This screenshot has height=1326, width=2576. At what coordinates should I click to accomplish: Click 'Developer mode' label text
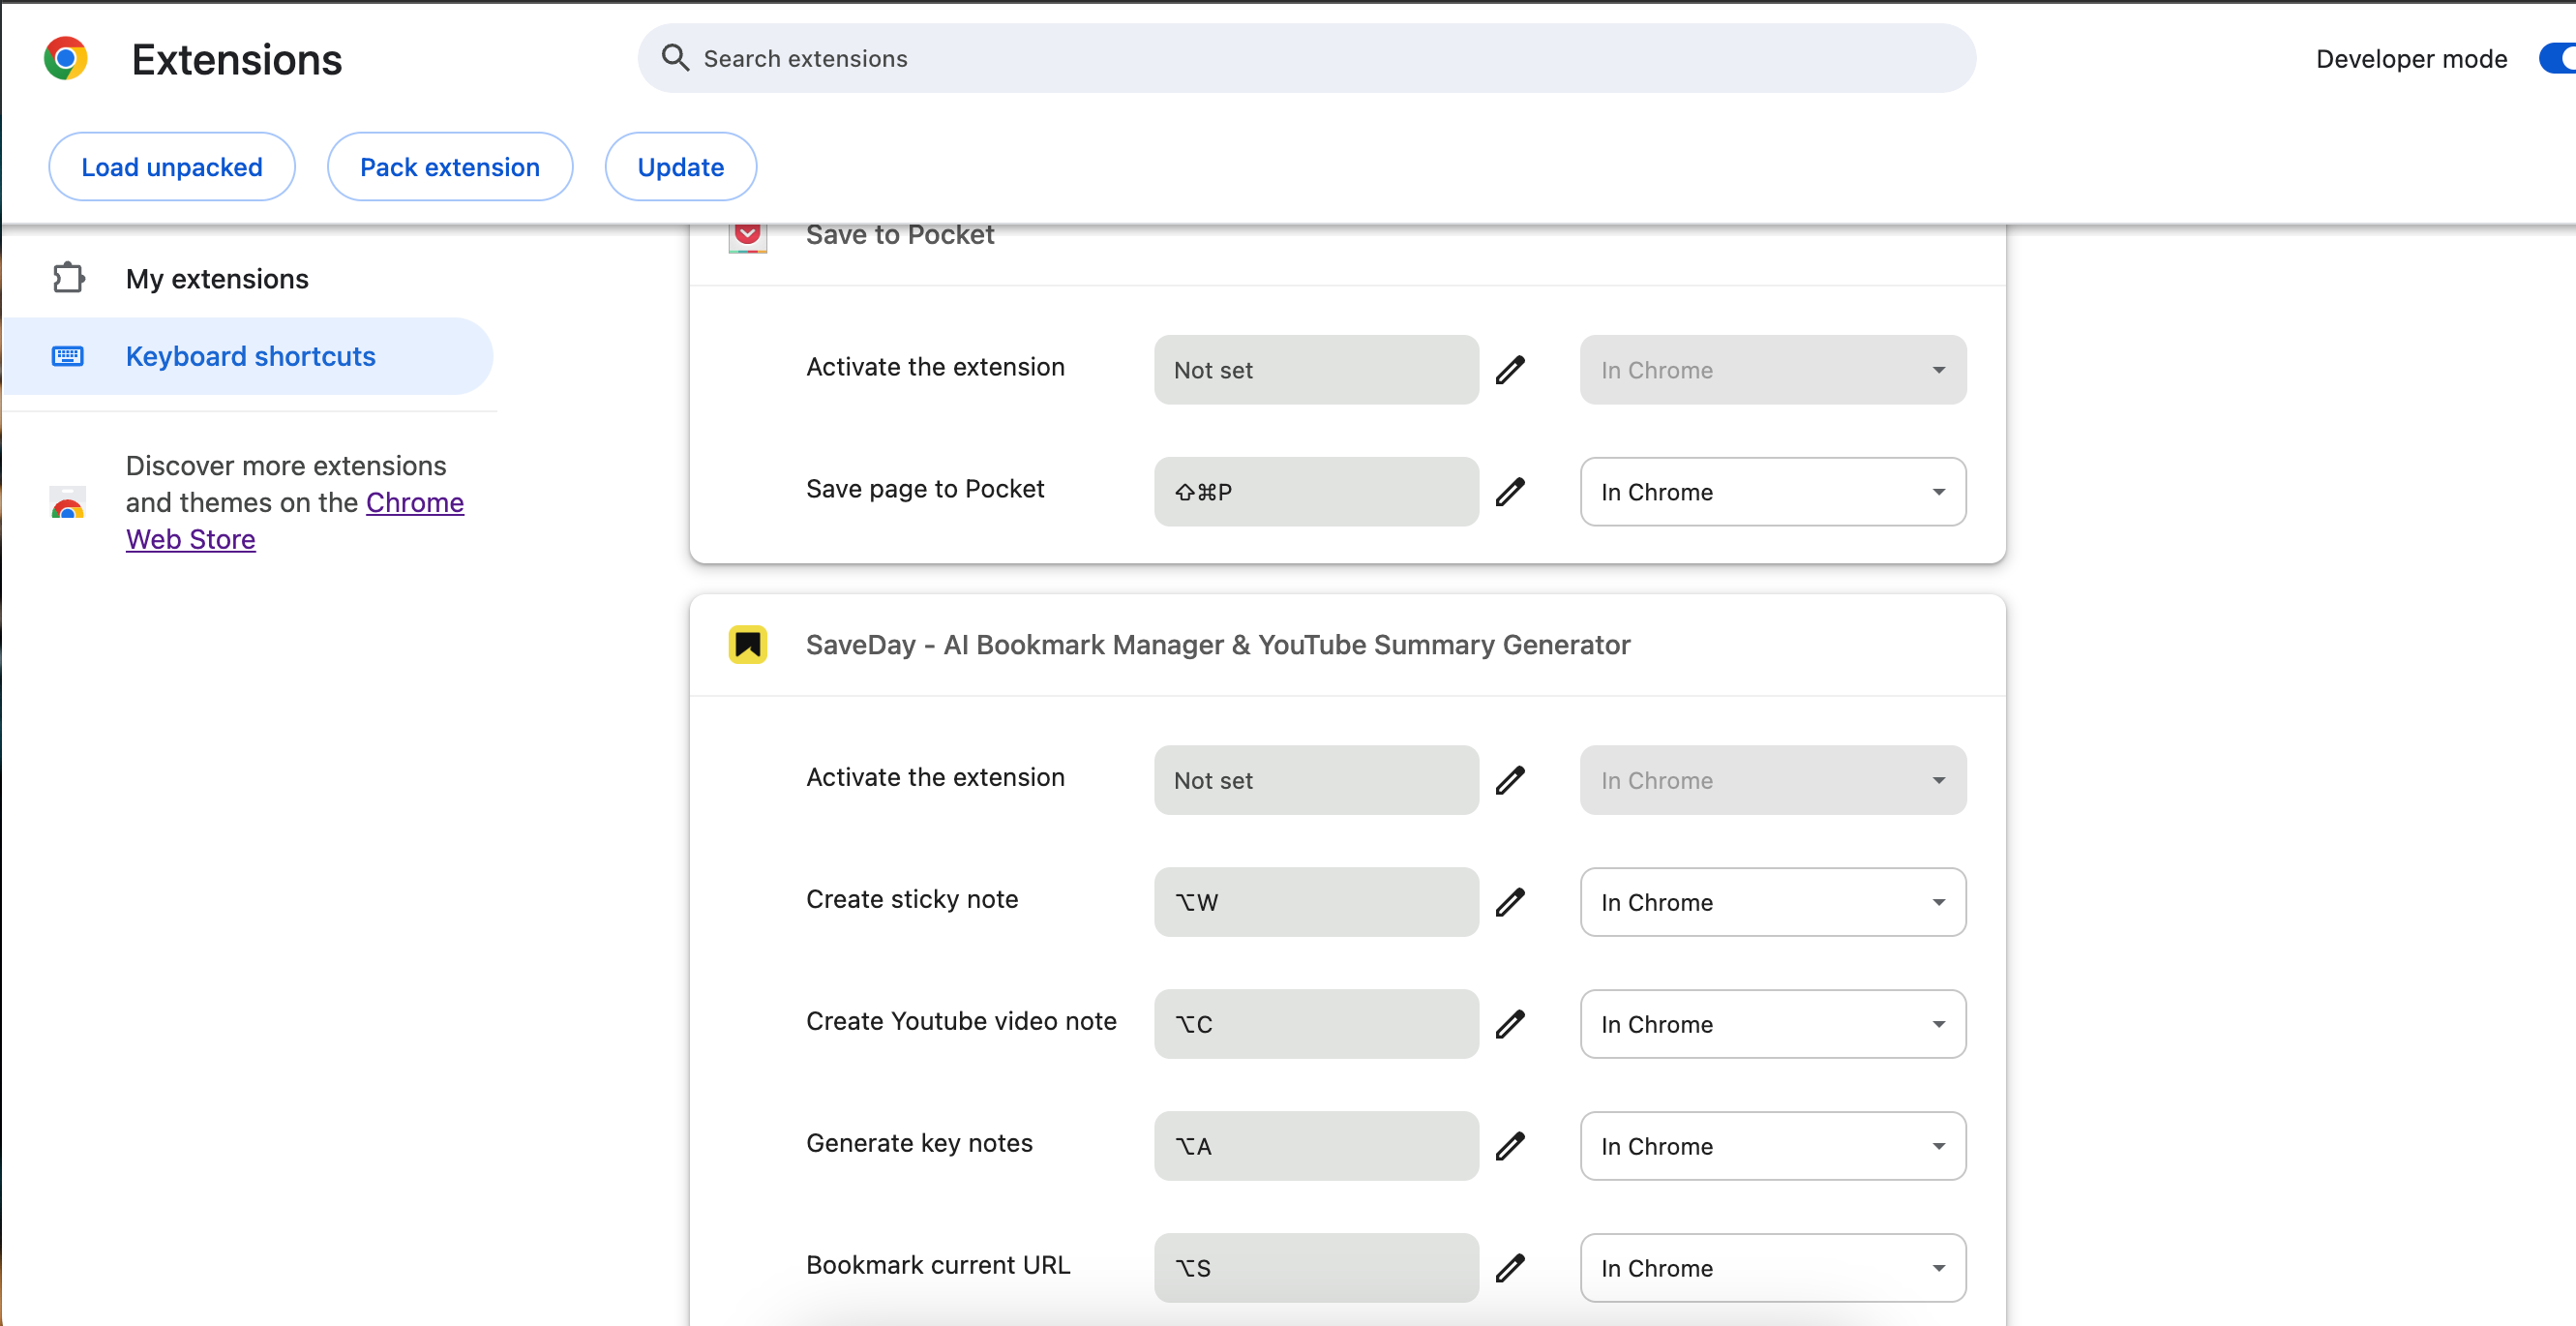point(2411,59)
